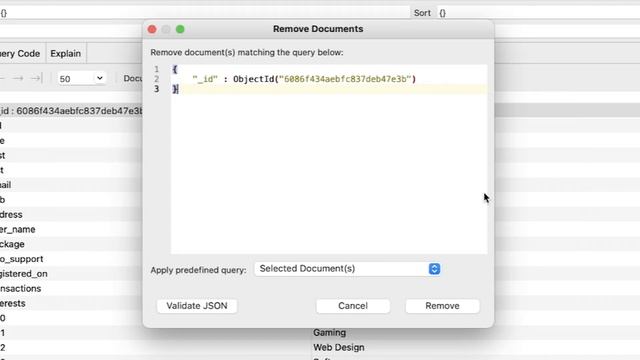The height and width of the screenshot is (360, 640).
Task: Go to next page arrow icon
Action: point(17,78)
